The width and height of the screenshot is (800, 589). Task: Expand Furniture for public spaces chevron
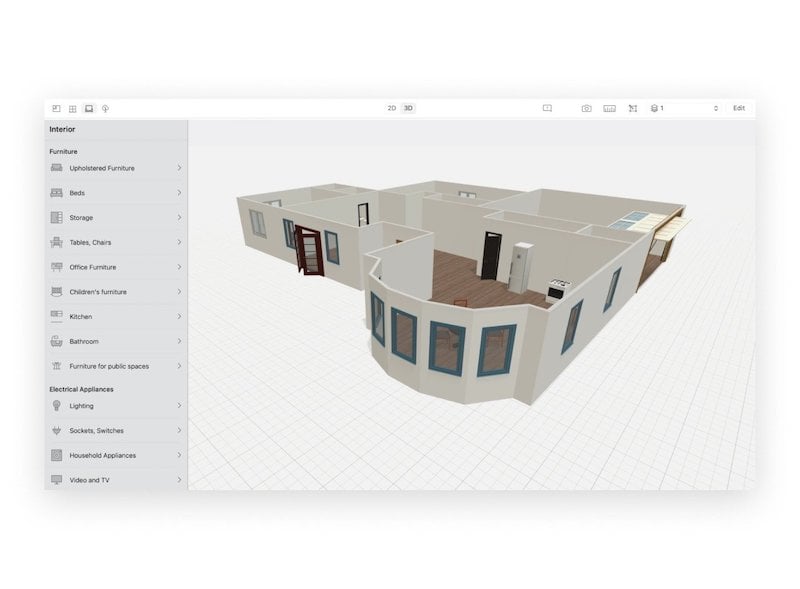coord(179,366)
